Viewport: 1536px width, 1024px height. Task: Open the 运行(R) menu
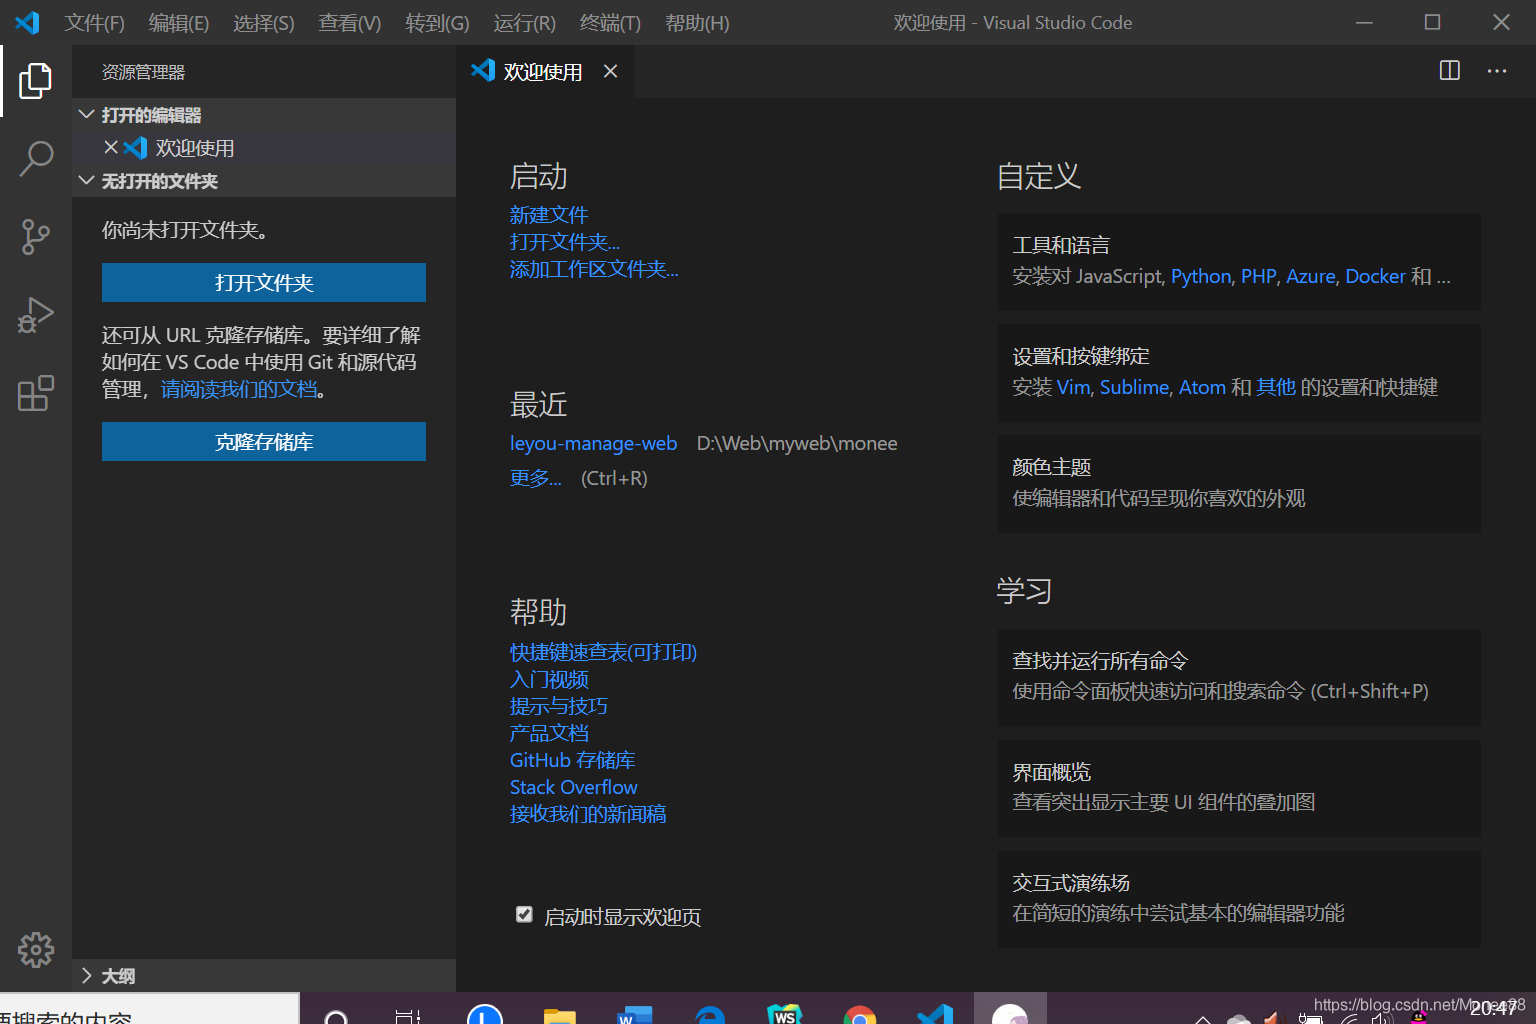(x=525, y=22)
